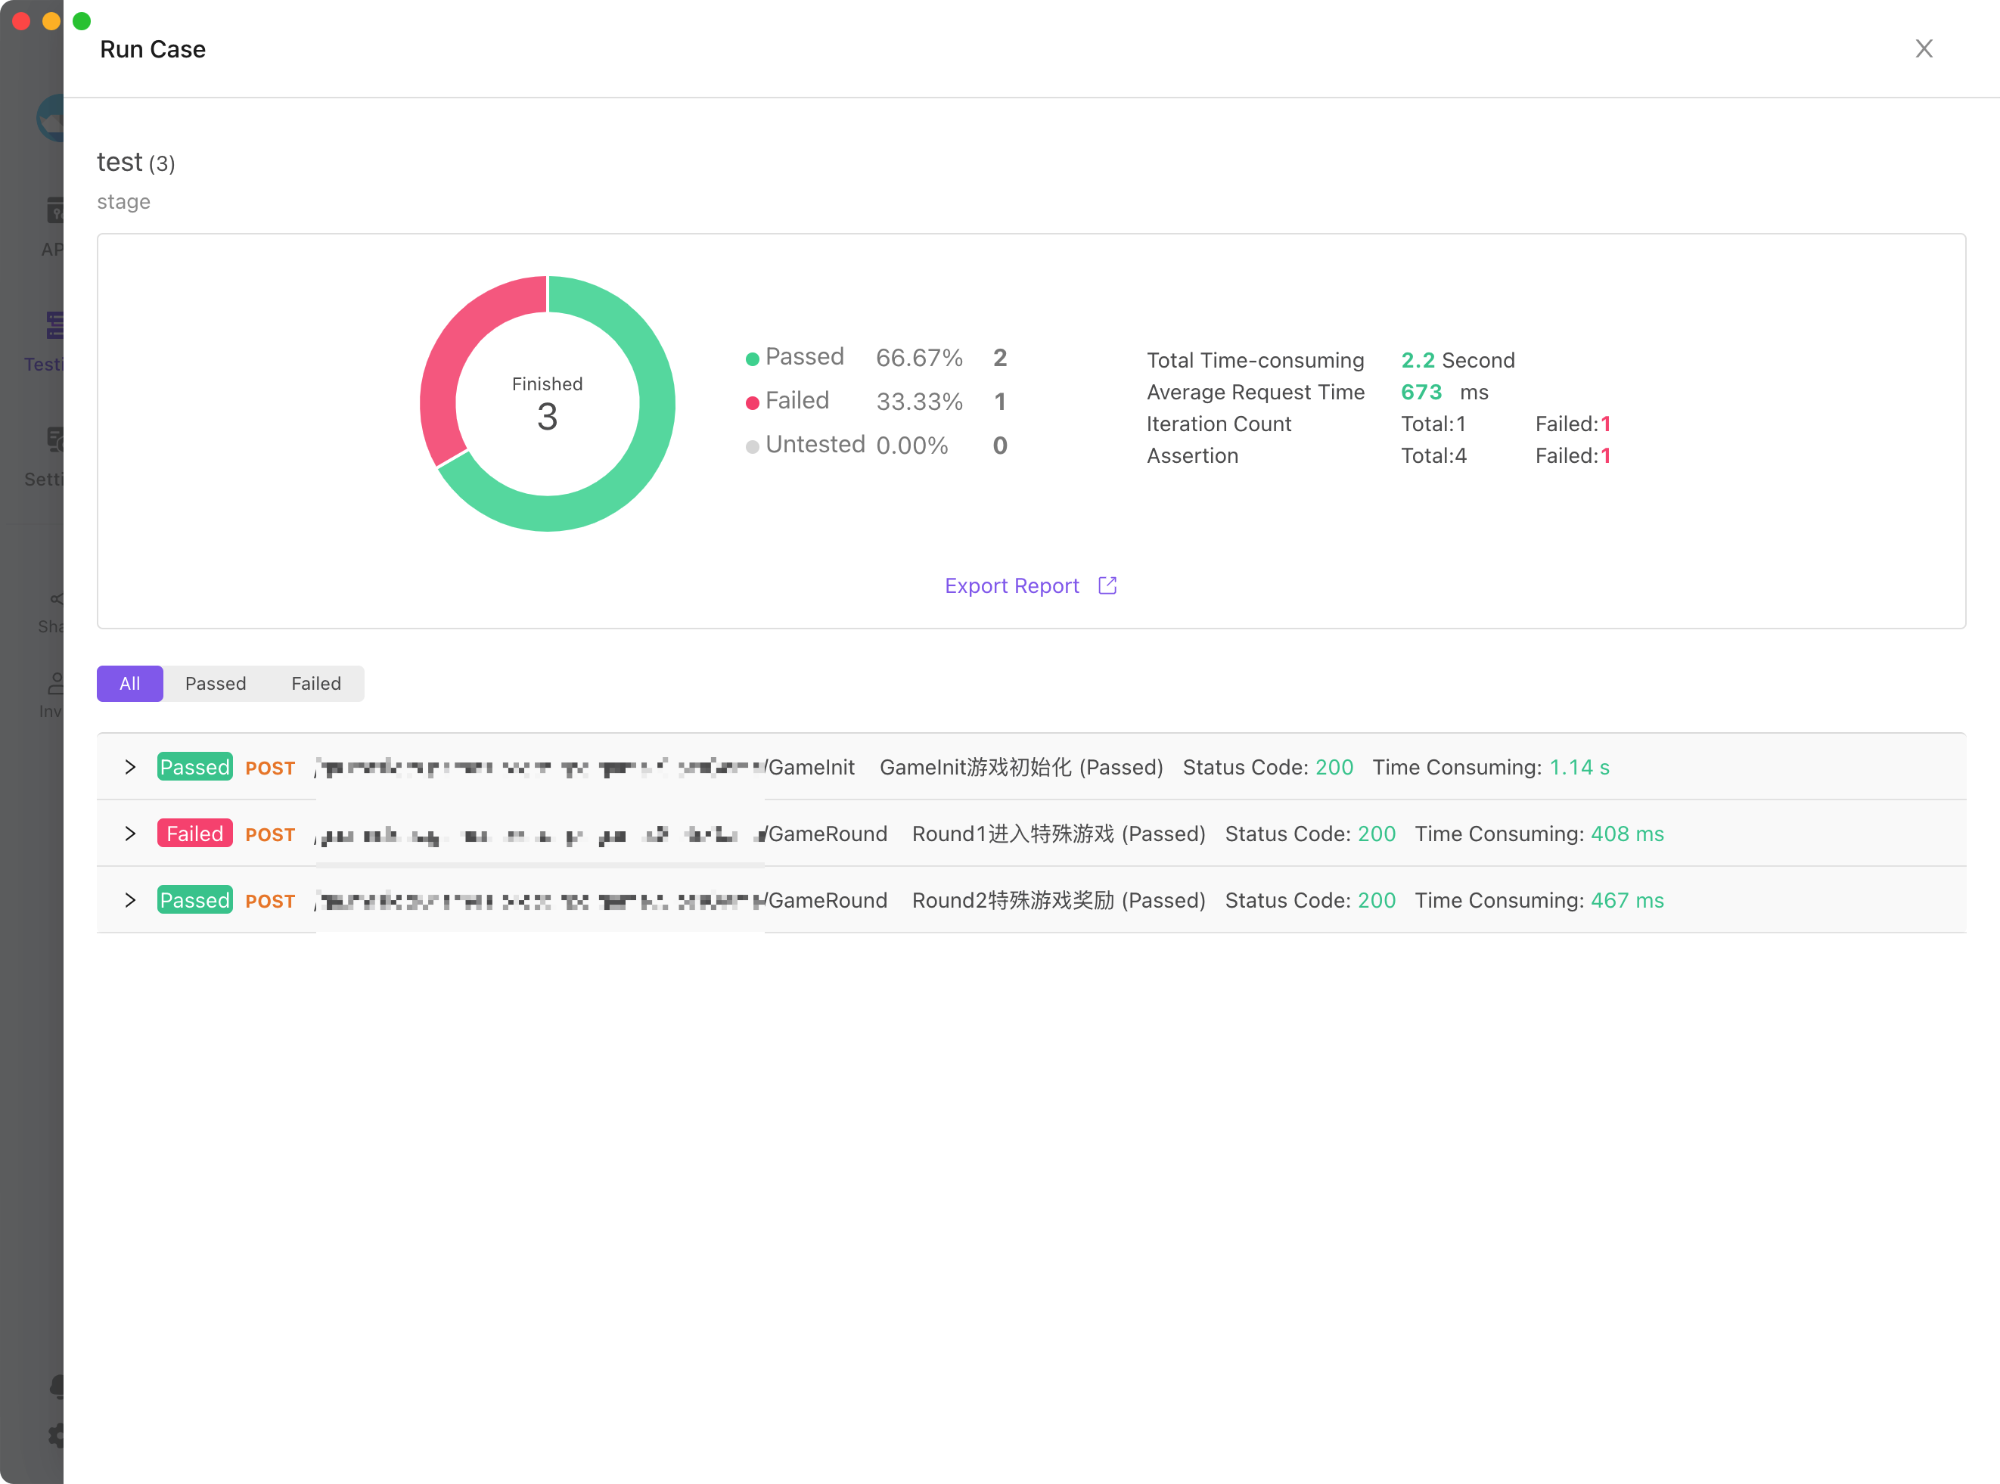Screen dimensions: 2000x1484
Task: Expand the Round2 GameRound result row
Action: (x=130, y=900)
